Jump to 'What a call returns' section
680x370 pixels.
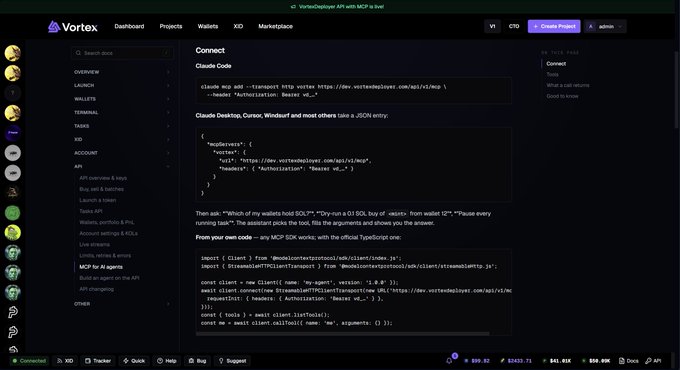click(568, 85)
